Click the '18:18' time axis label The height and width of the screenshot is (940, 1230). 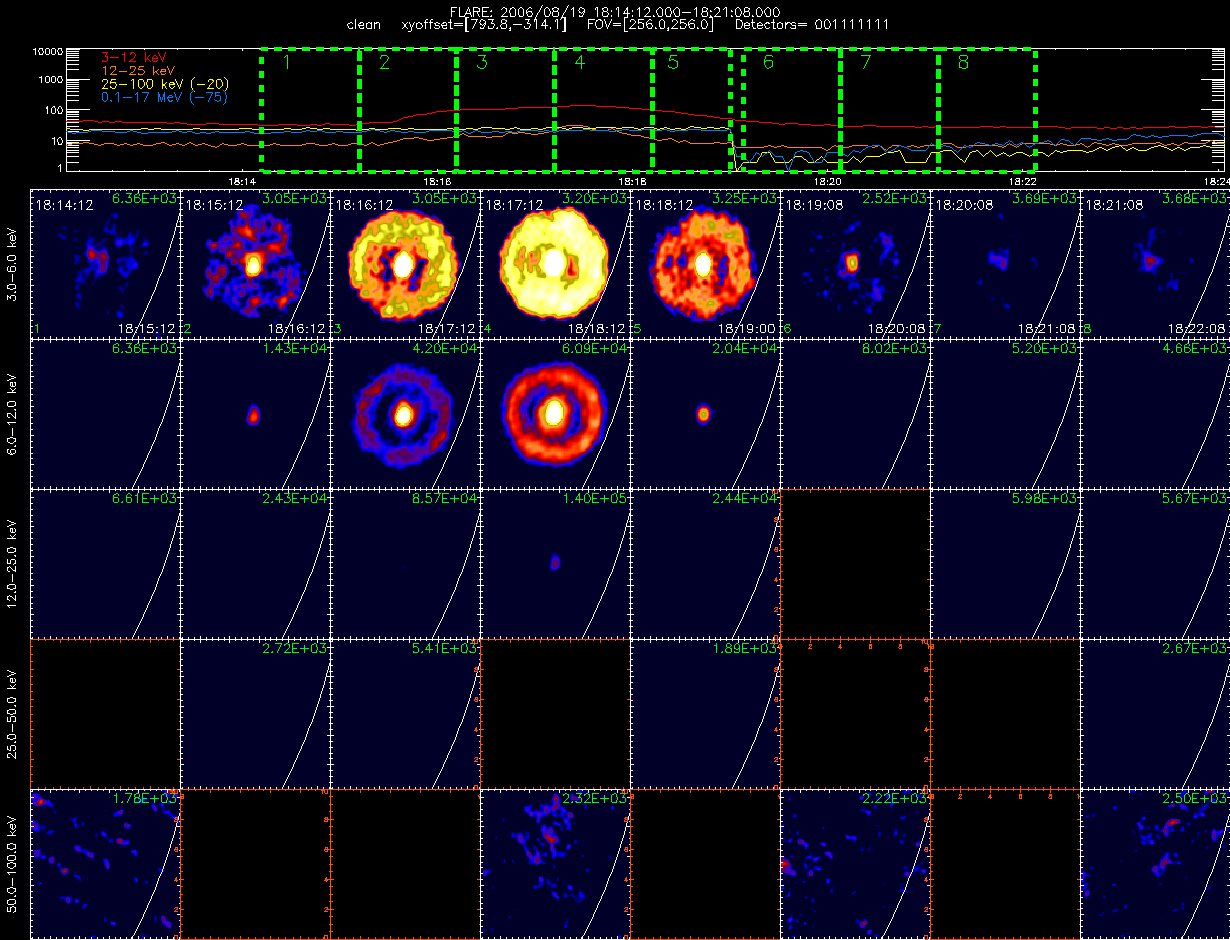(x=633, y=182)
